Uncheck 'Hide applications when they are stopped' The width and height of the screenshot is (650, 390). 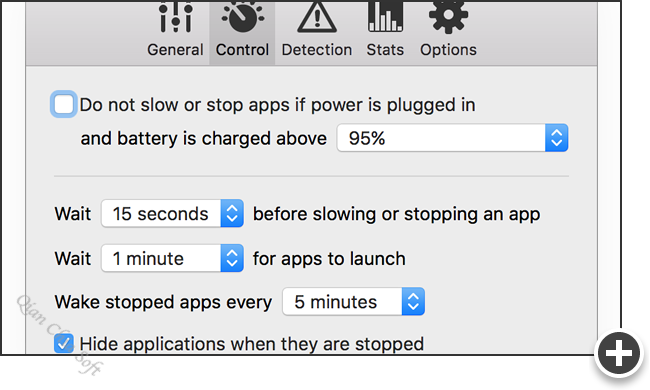tap(64, 344)
